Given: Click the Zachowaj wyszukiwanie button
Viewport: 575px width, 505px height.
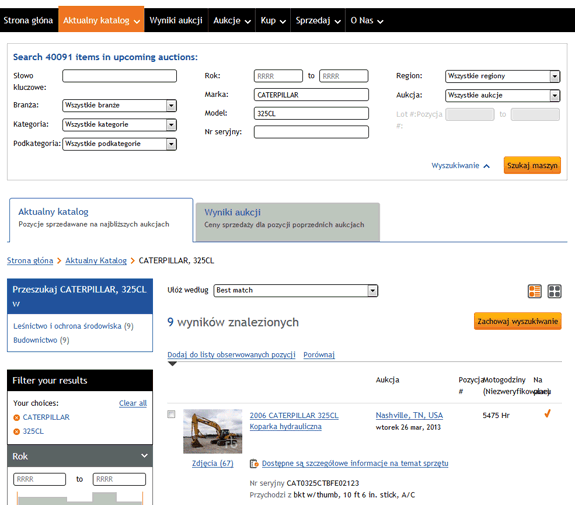Looking at the screenshot, I should click(517, 321).
